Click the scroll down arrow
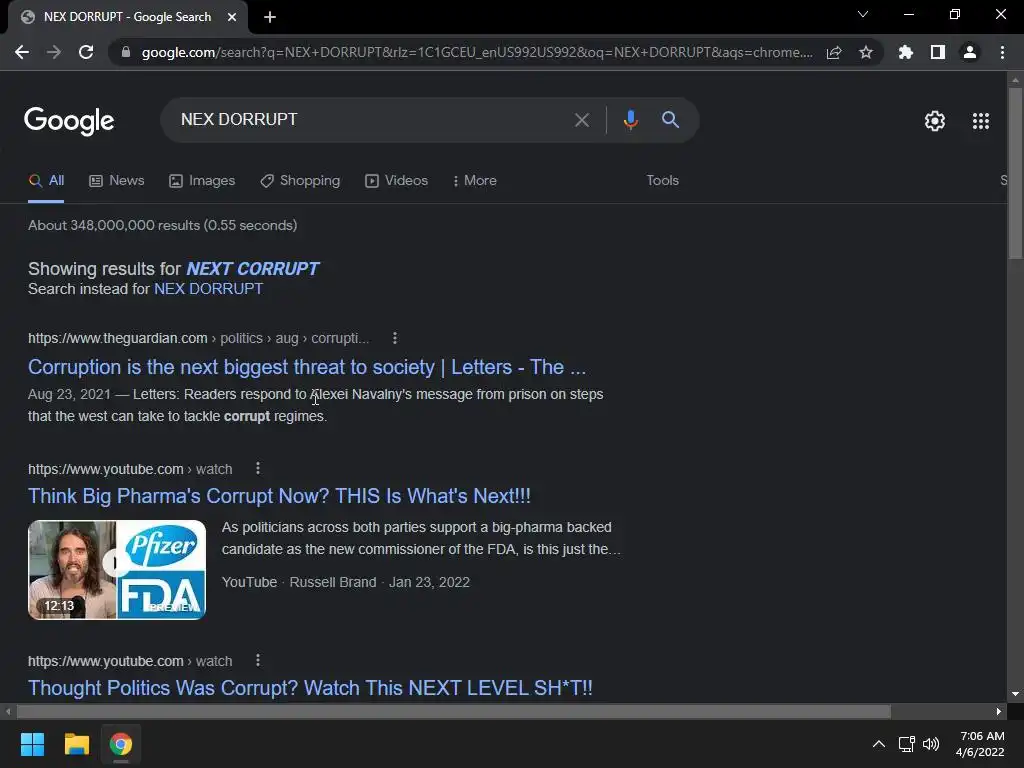Image resolution: width=1024 pixels, height=768 pixels. [1015, 694]
